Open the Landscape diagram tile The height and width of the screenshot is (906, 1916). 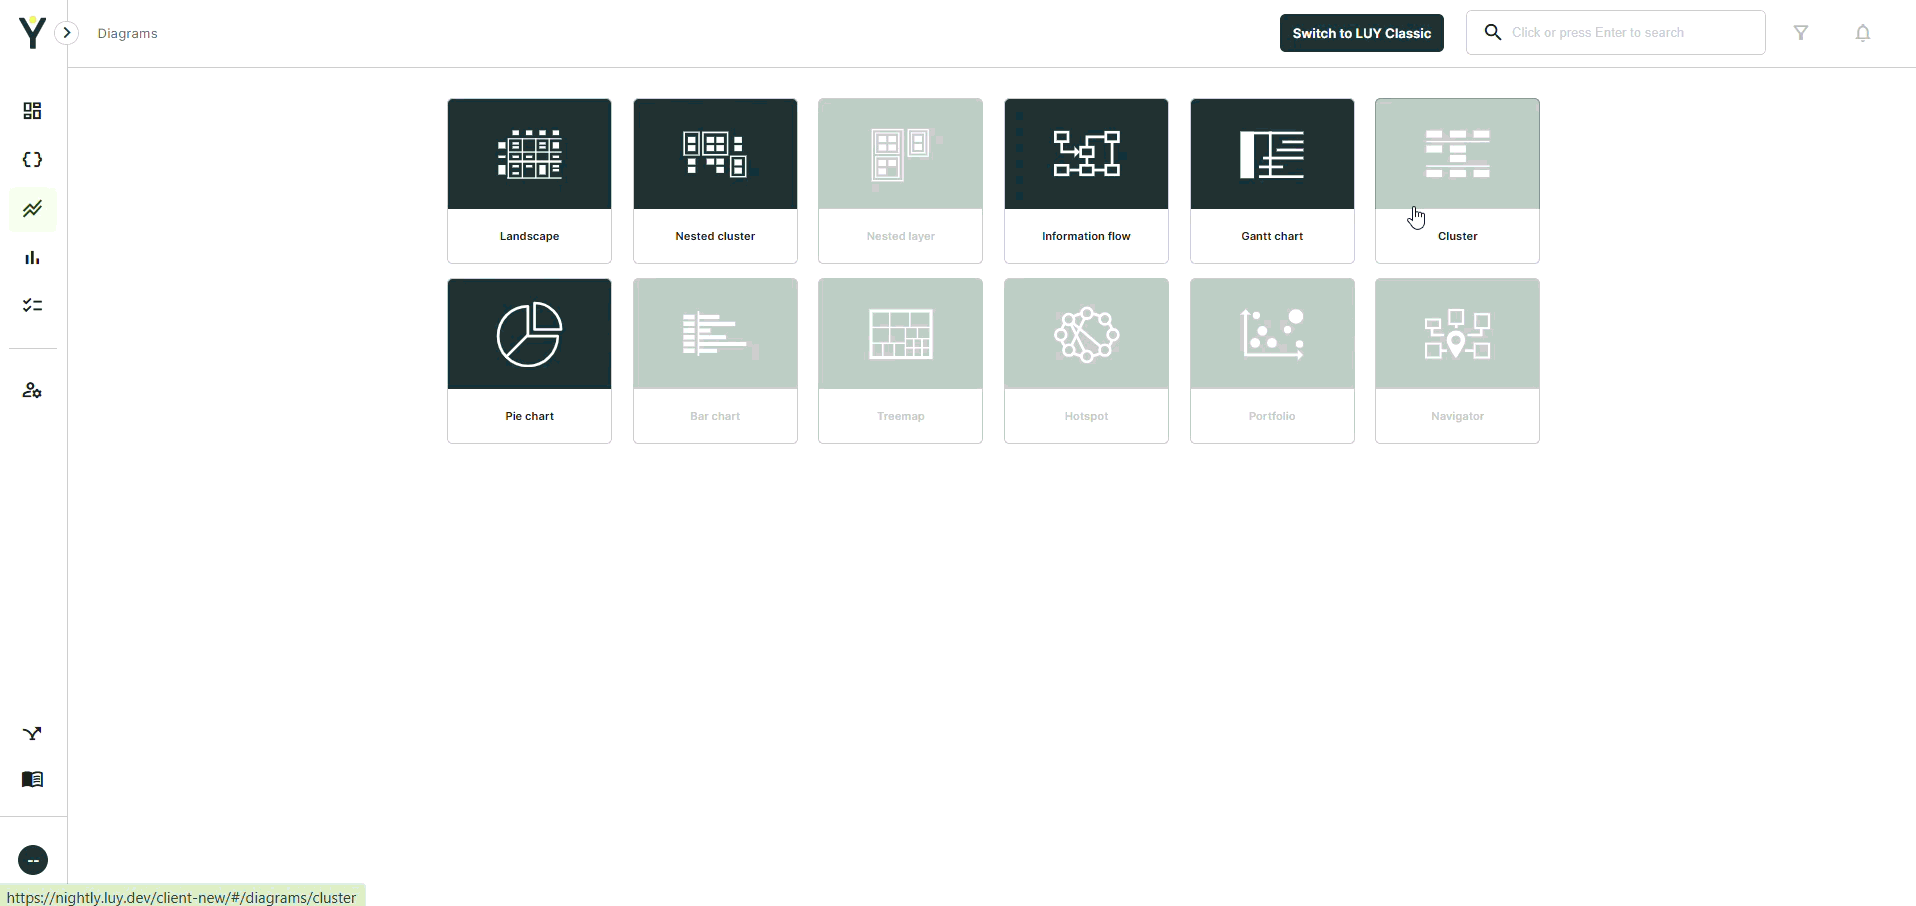529,180
